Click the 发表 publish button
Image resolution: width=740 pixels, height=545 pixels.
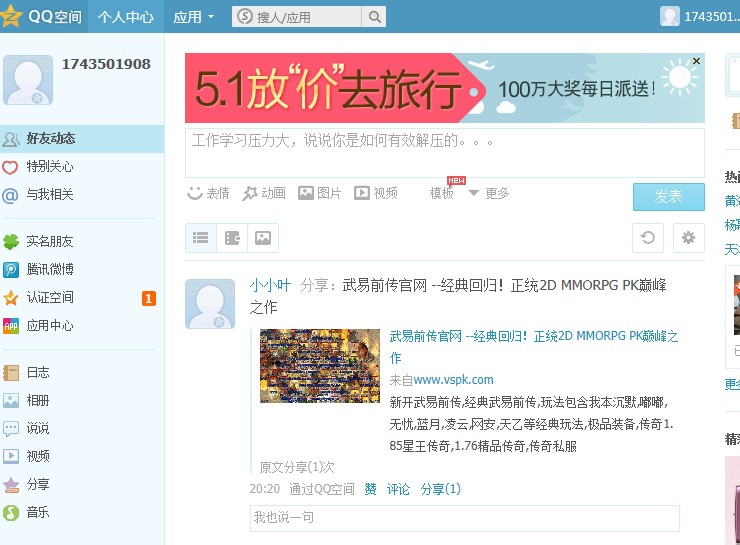(668, 196)
